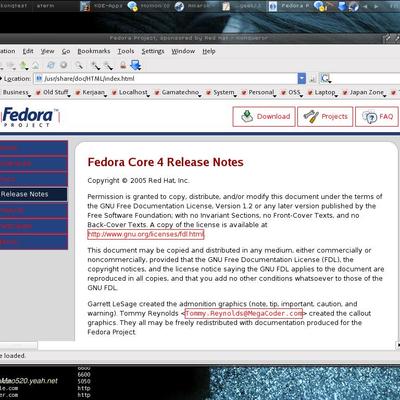Image resolution: width=400 pixels, height=400 pixels.
Task: Open the View menu
Action: [x=47, y=51]
